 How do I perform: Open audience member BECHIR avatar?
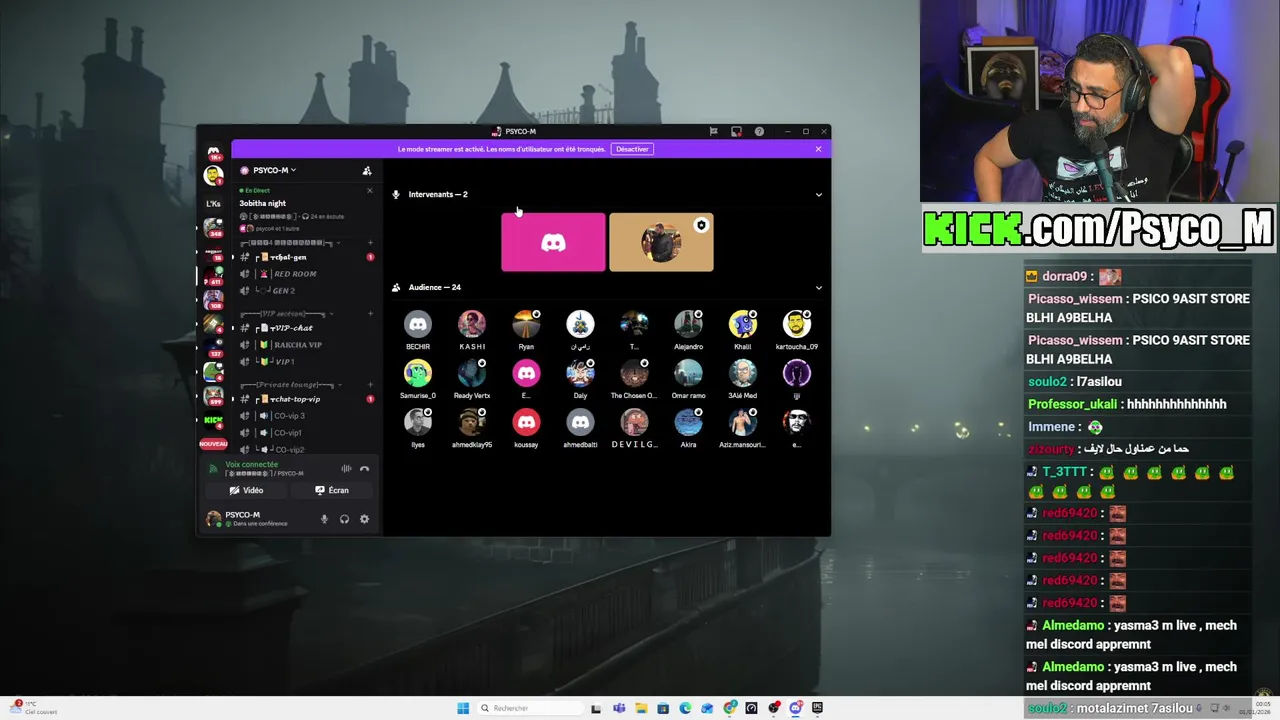pos(418,324)
